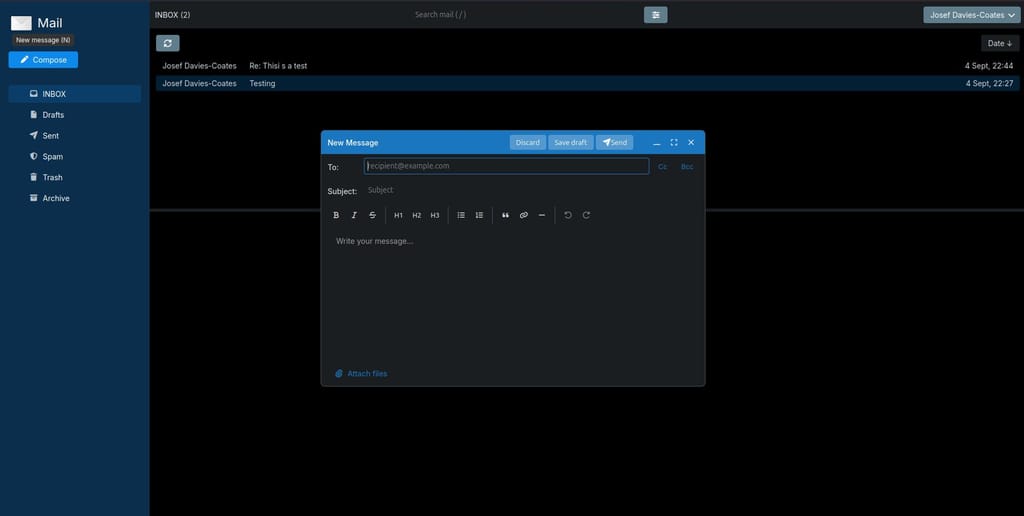Expand New Message to fullscreen
1024x516 pixels.
tap(674, 142)
